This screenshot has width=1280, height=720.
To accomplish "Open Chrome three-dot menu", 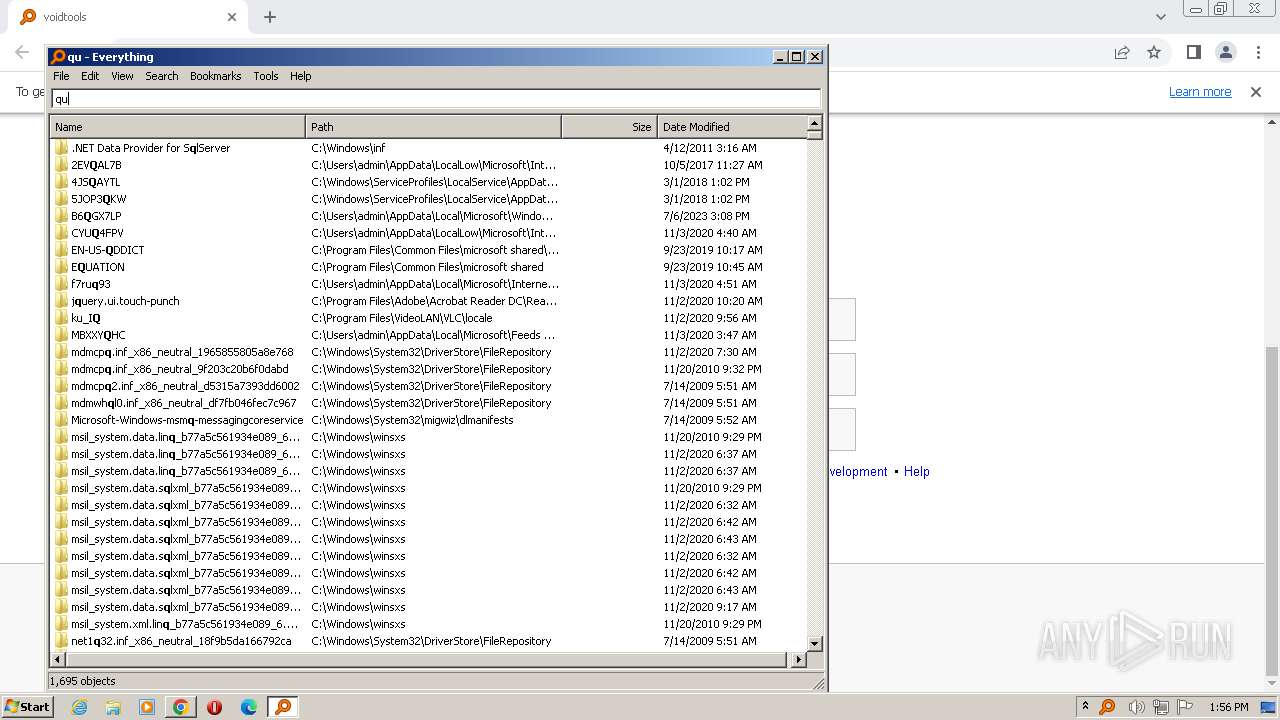I will pos(1258,52).
